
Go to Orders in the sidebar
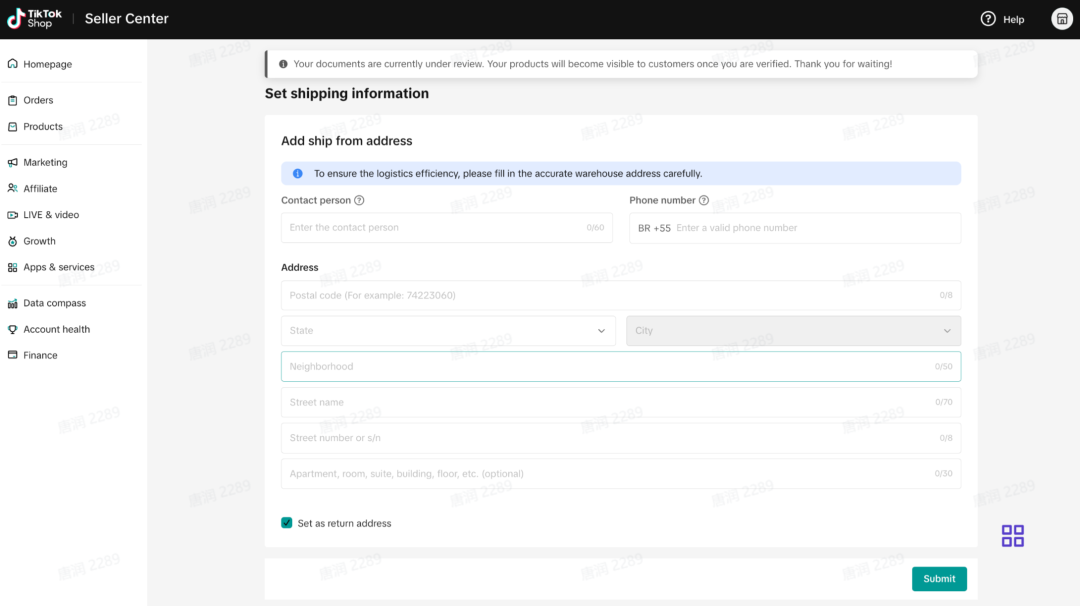click(x=38, y=100)
